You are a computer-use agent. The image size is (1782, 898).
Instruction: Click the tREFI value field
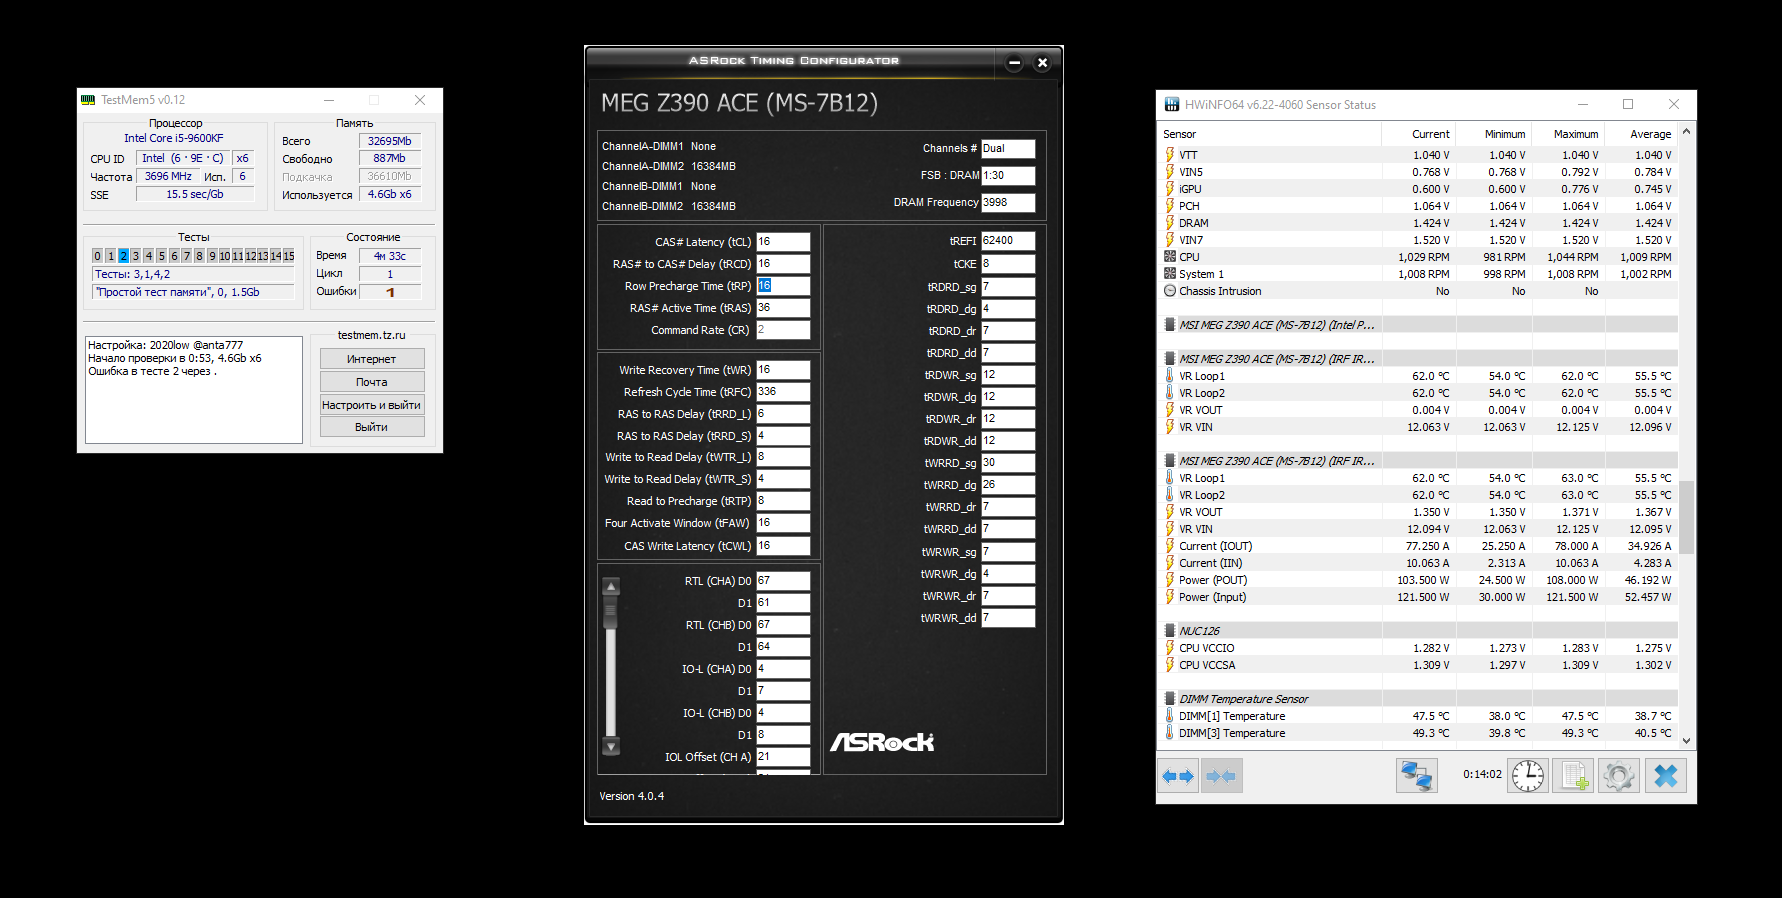pos(1008,241)
